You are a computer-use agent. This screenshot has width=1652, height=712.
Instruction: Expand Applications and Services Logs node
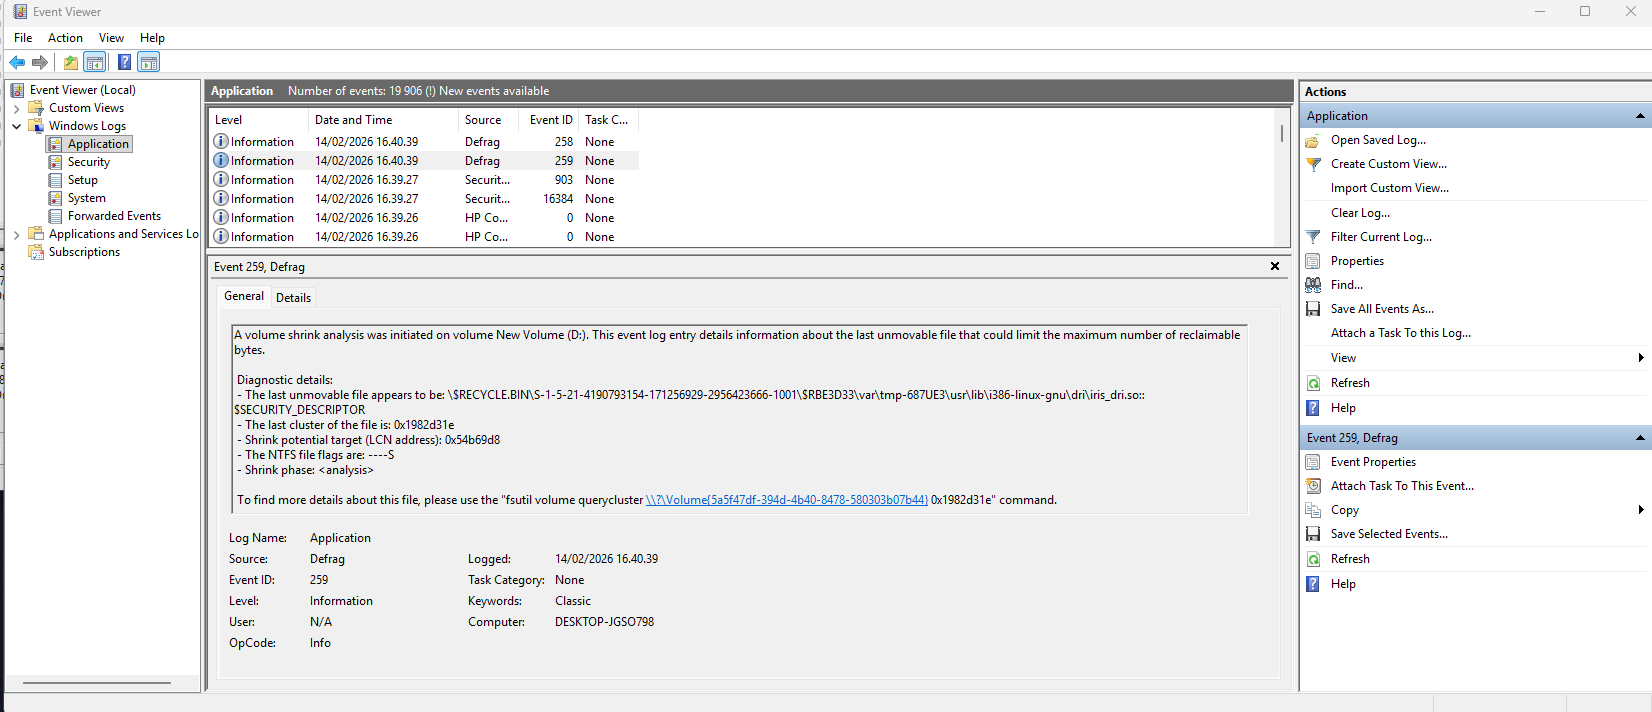coord(16,234)
